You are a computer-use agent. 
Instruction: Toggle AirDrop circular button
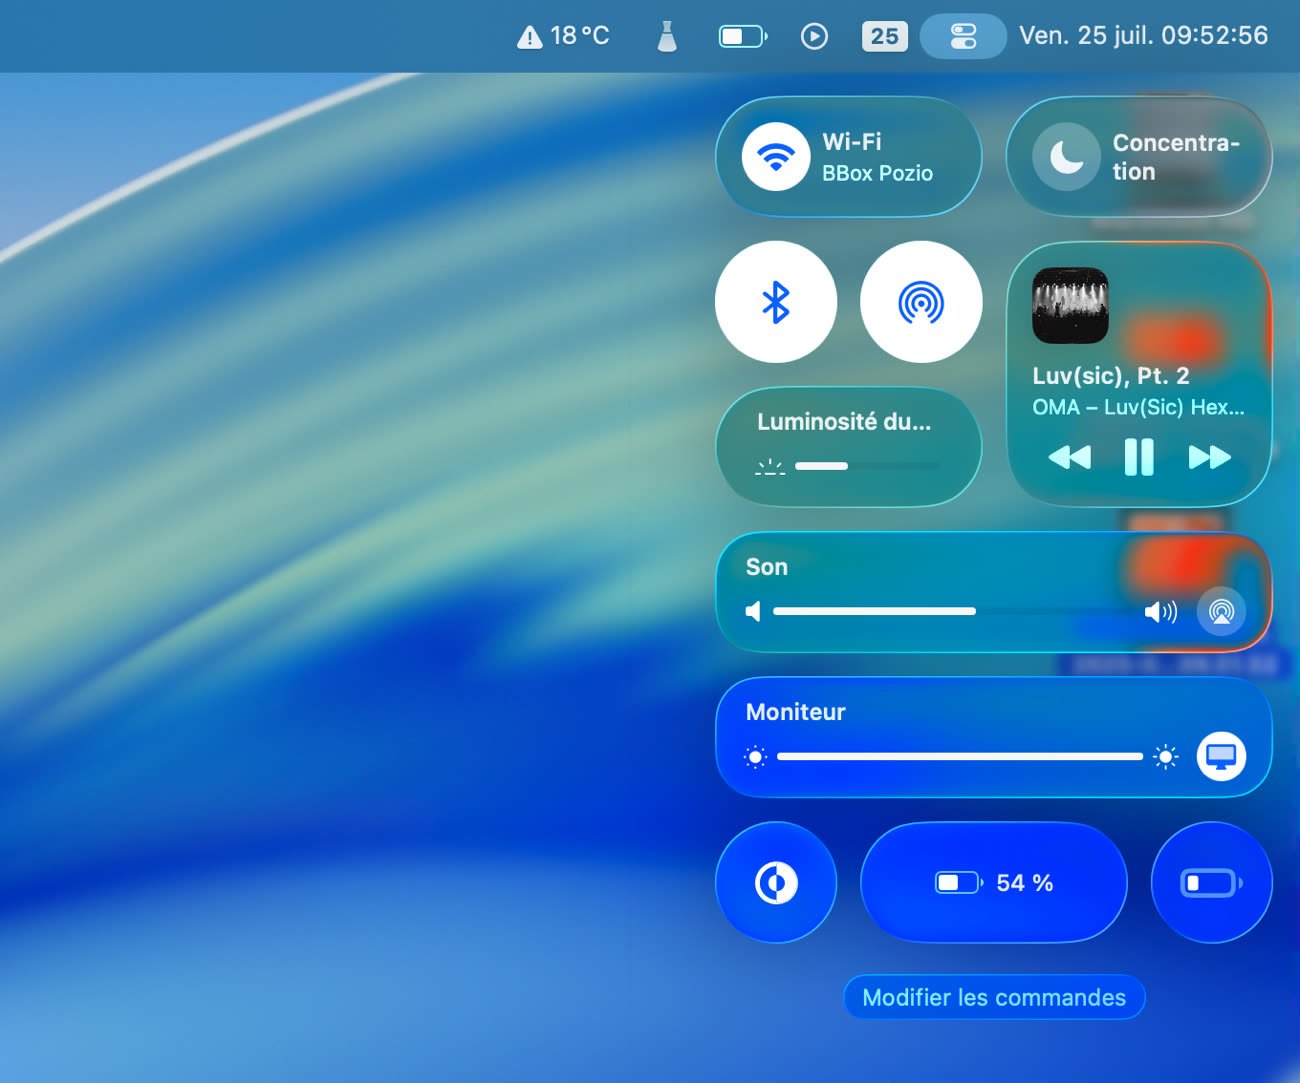921,302
